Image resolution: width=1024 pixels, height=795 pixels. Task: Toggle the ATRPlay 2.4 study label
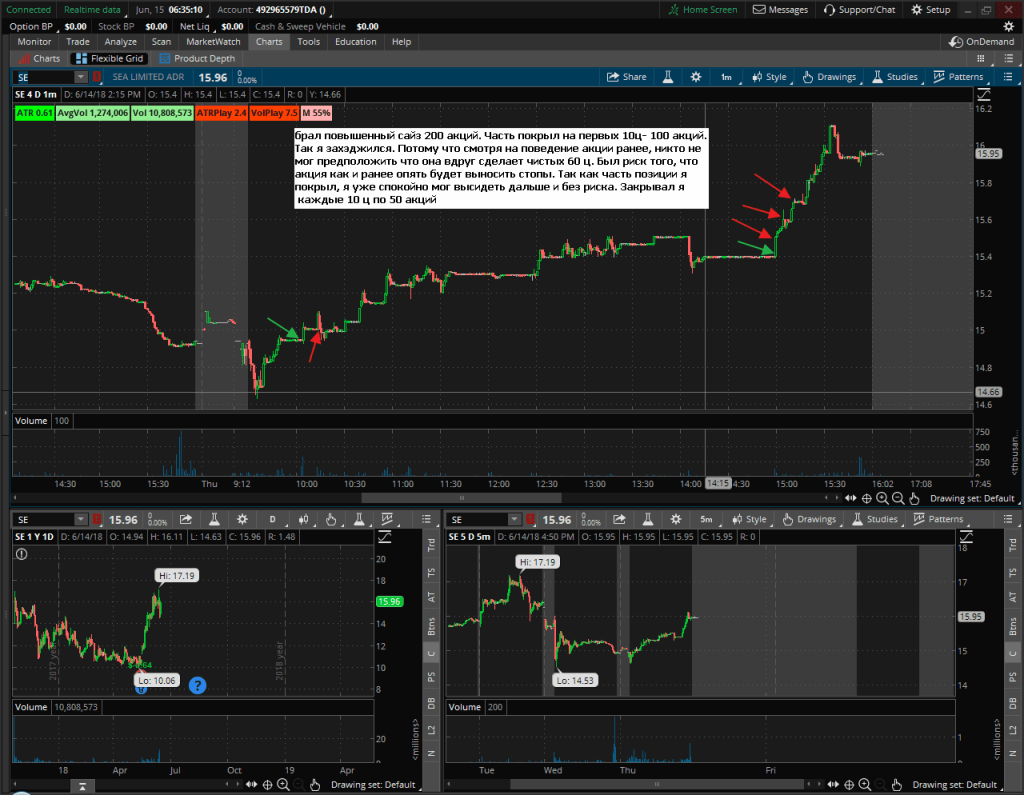coord(221,113)
